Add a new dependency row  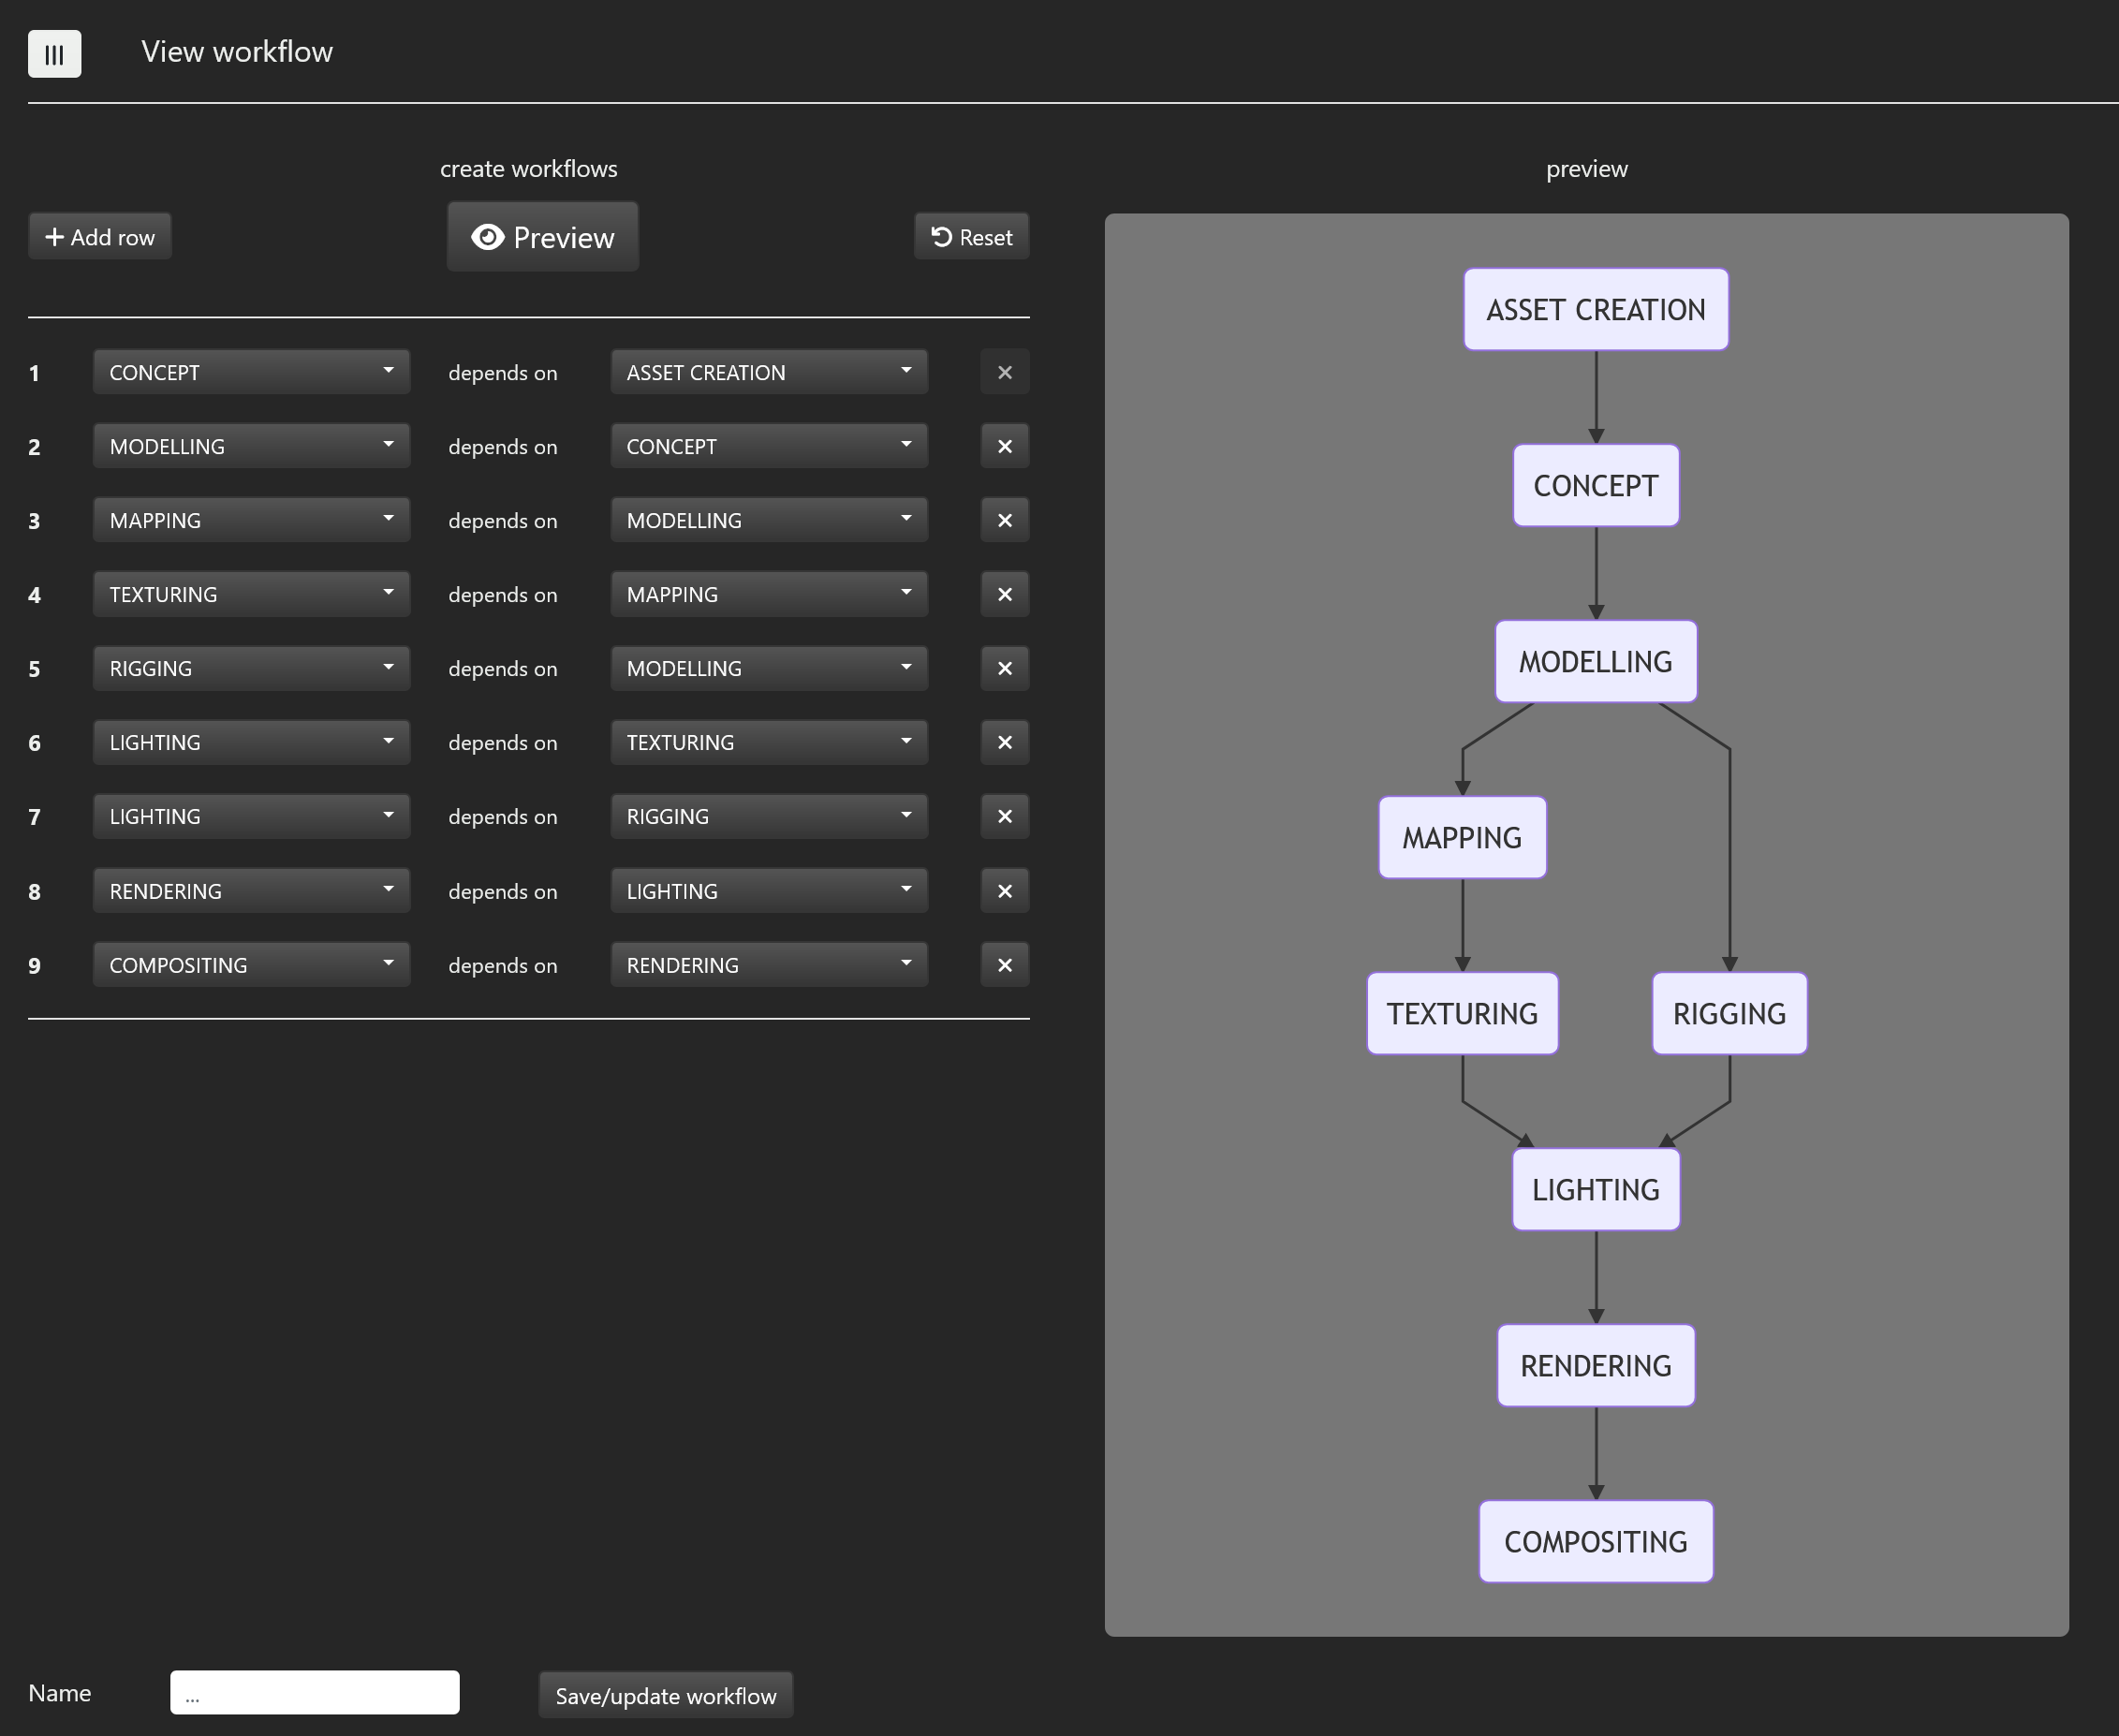click(x=100, y=238)
